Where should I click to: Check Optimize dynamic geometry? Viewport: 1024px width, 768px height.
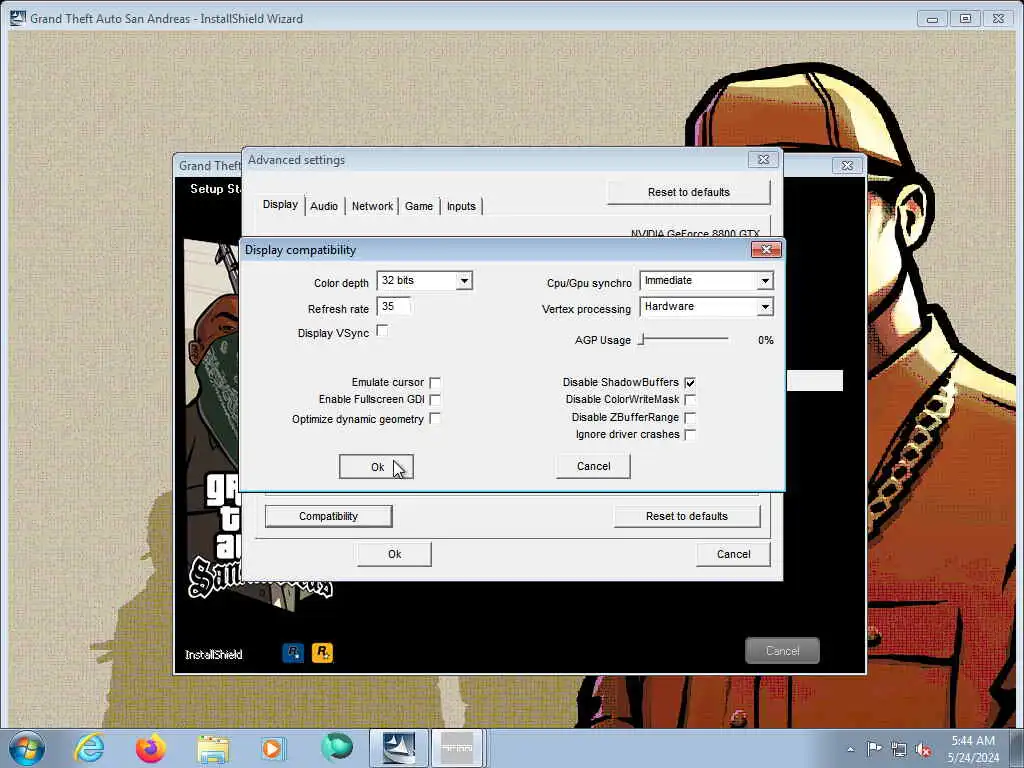[435, 419]
